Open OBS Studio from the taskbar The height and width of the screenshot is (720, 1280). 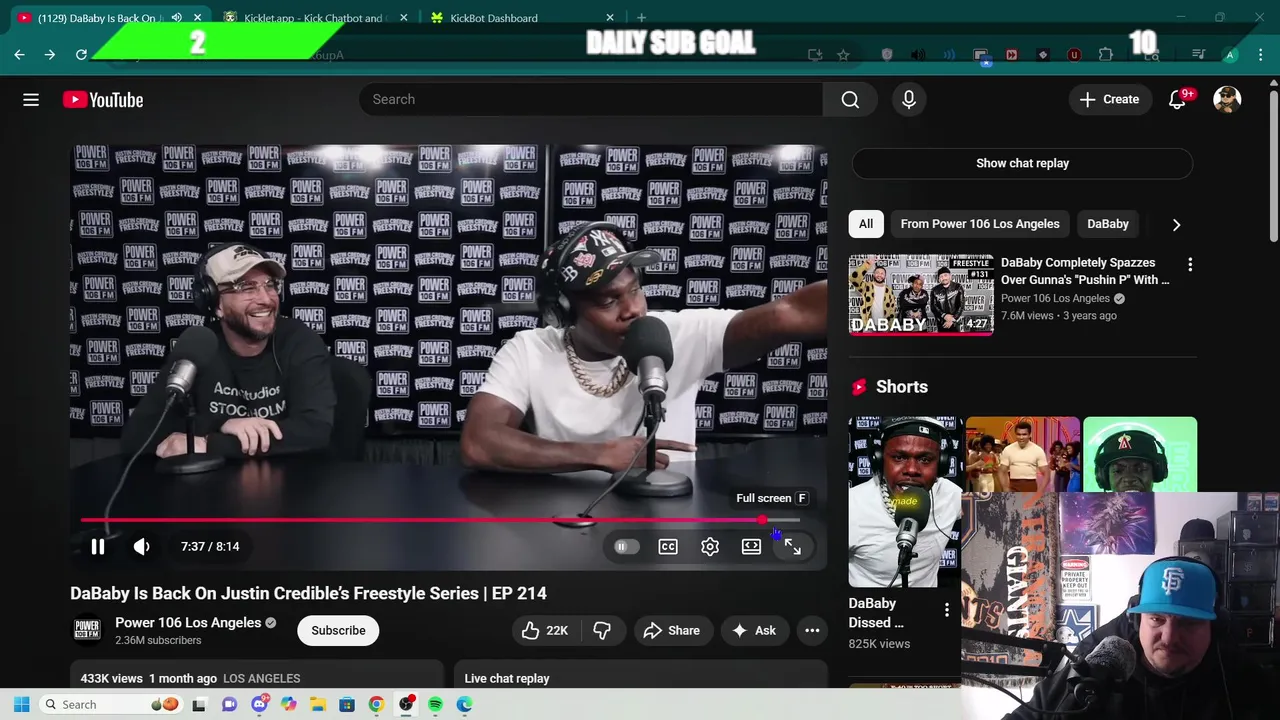pyautogui.click(x=406, y=705)
